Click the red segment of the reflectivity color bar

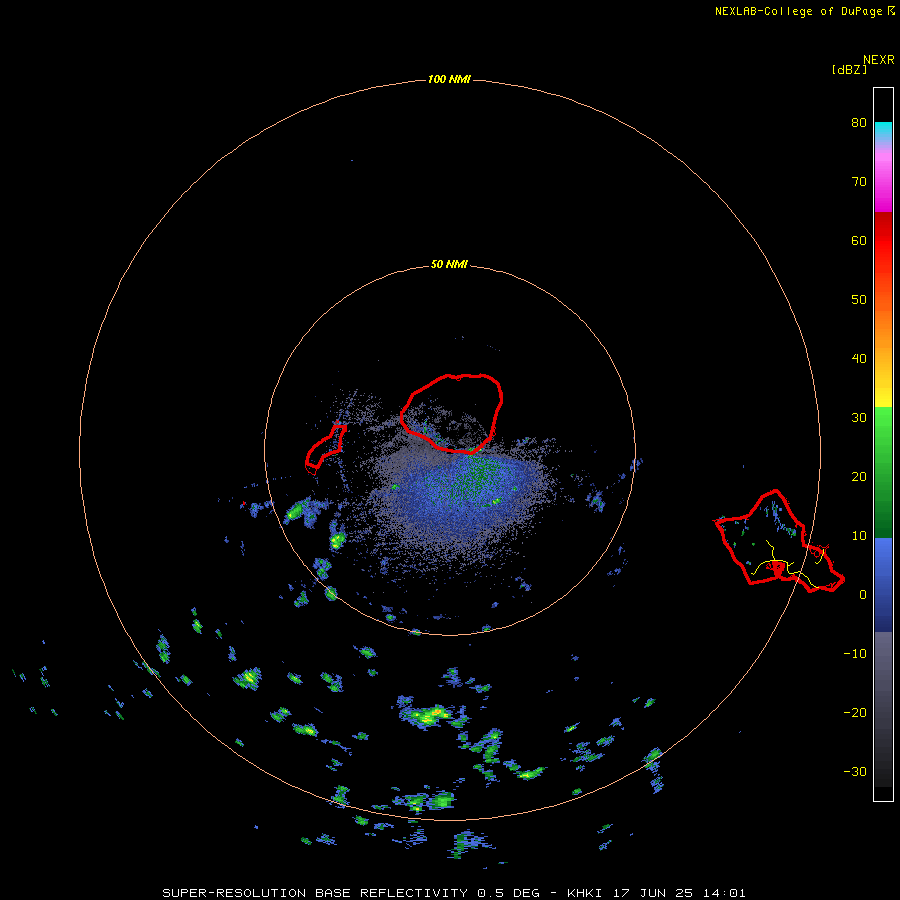click(x=883, y=247)
